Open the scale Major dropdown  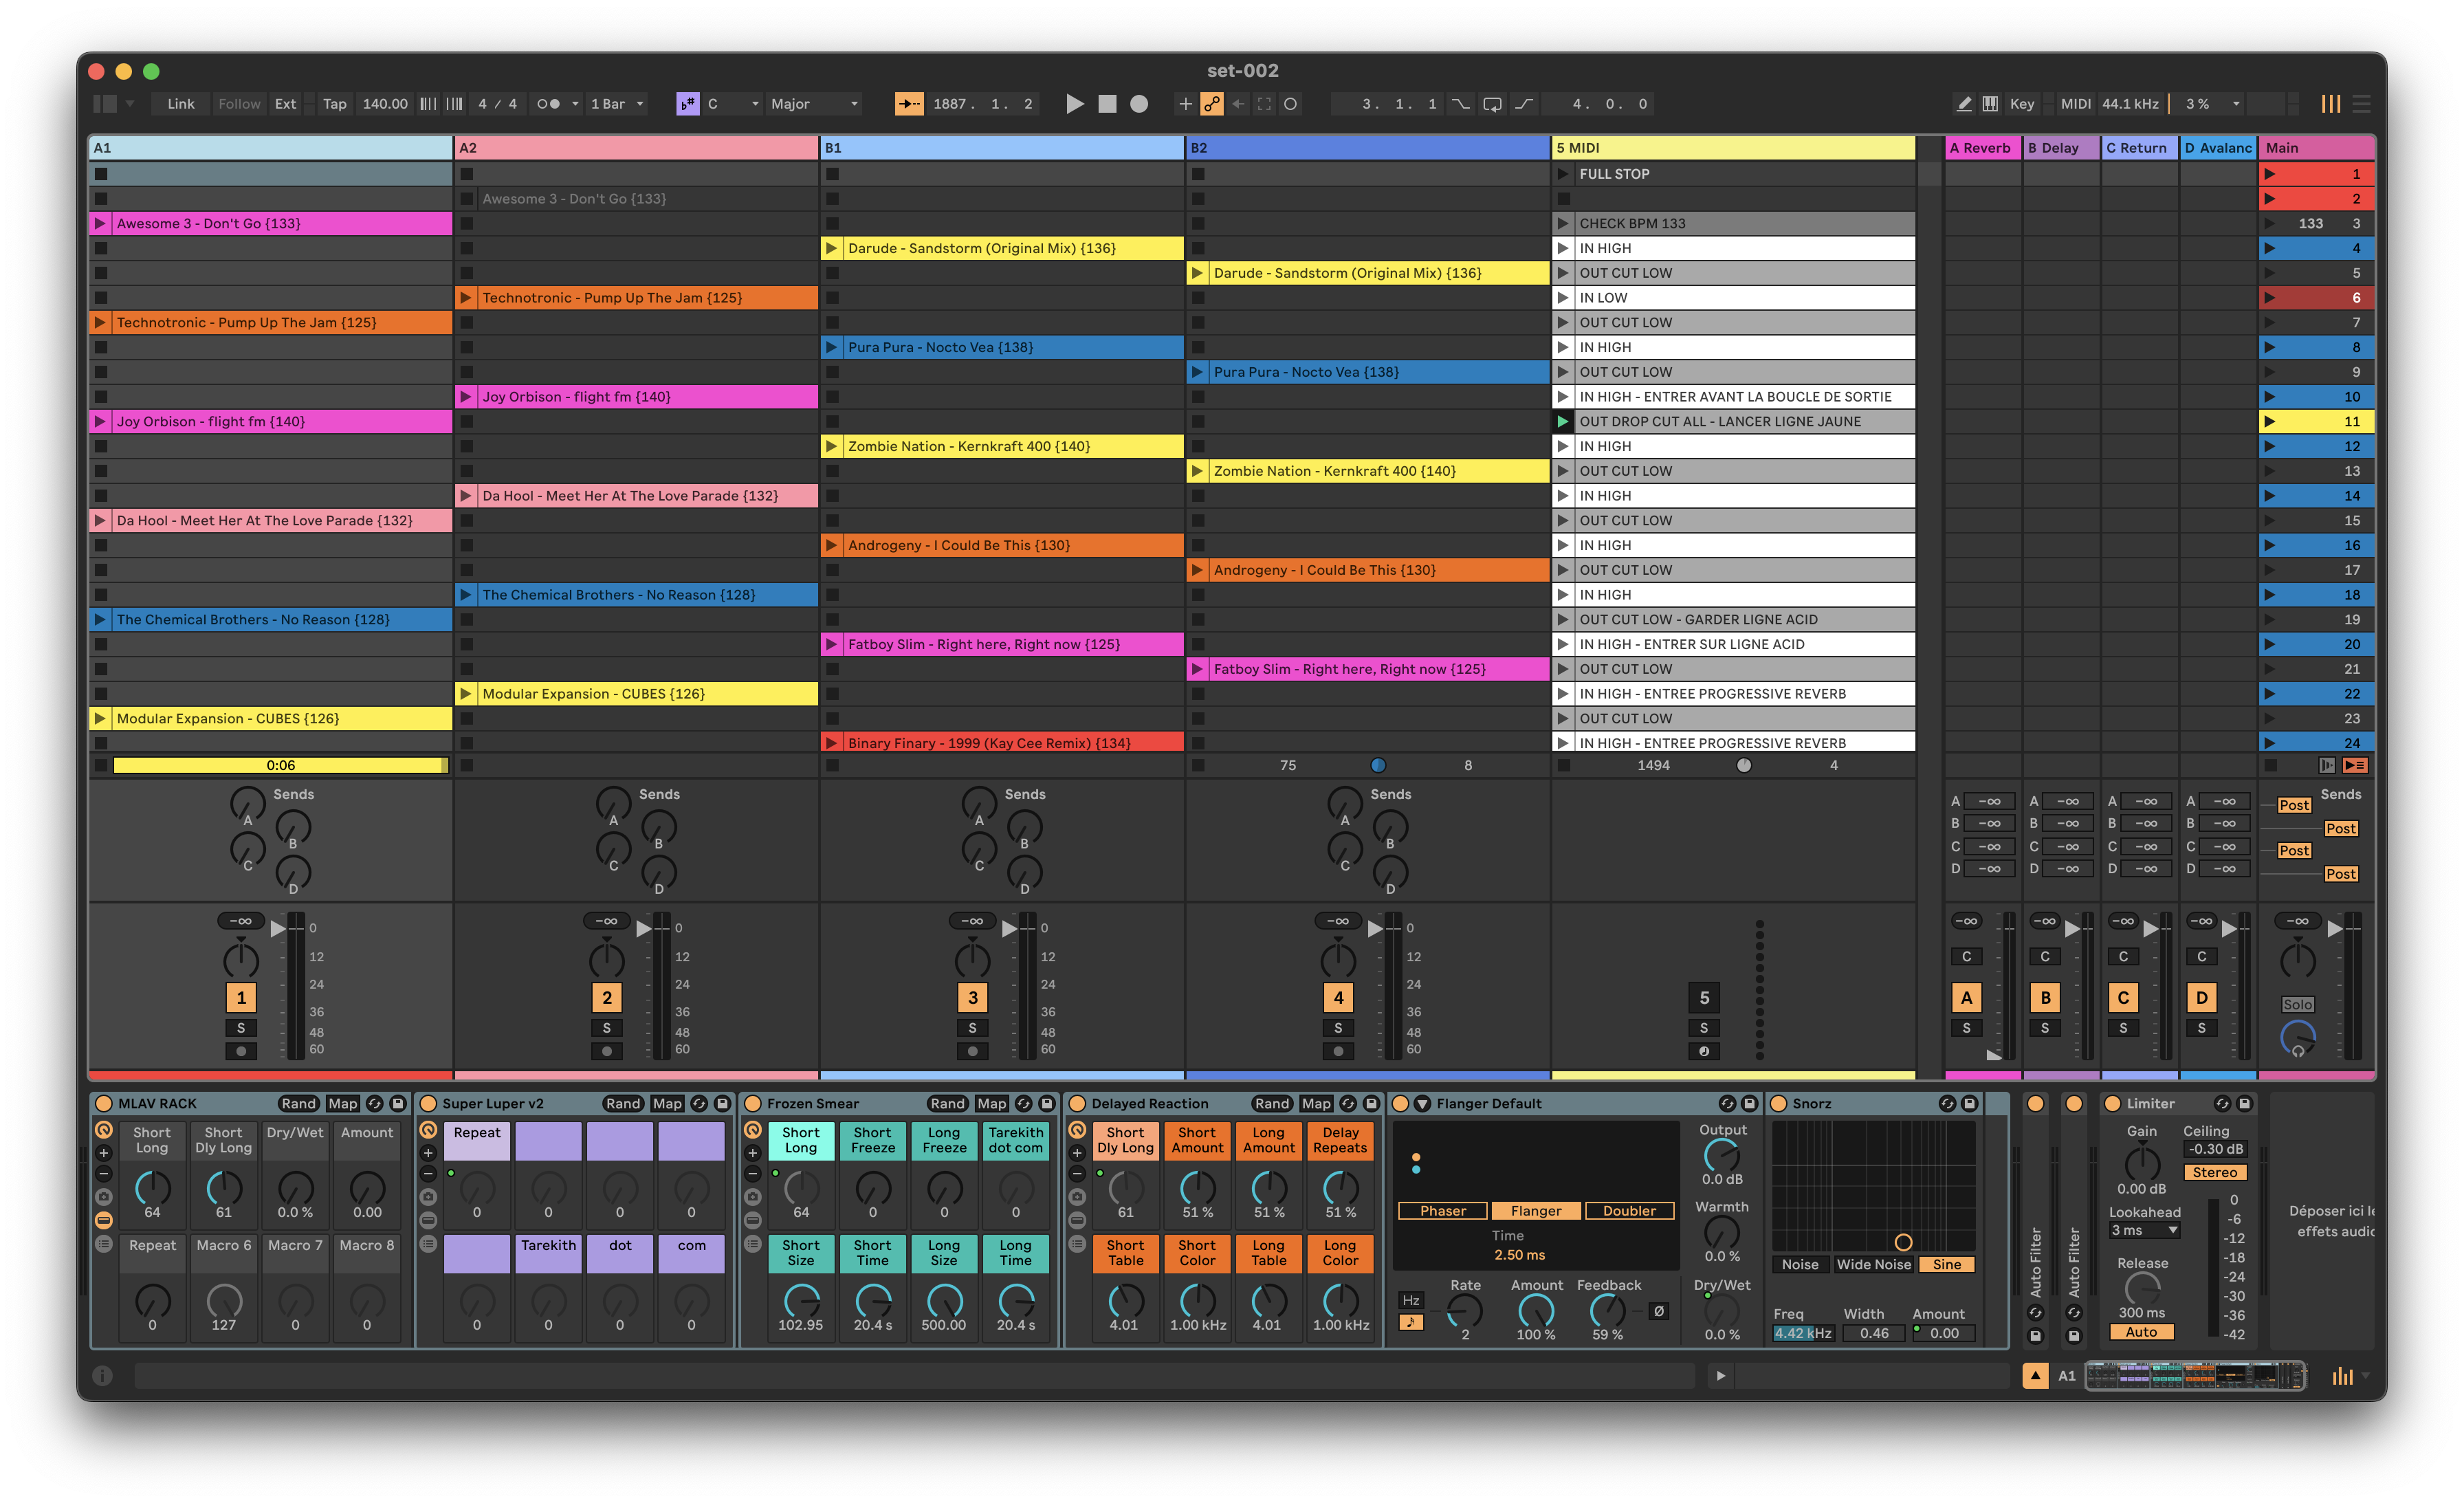[813, 104]
